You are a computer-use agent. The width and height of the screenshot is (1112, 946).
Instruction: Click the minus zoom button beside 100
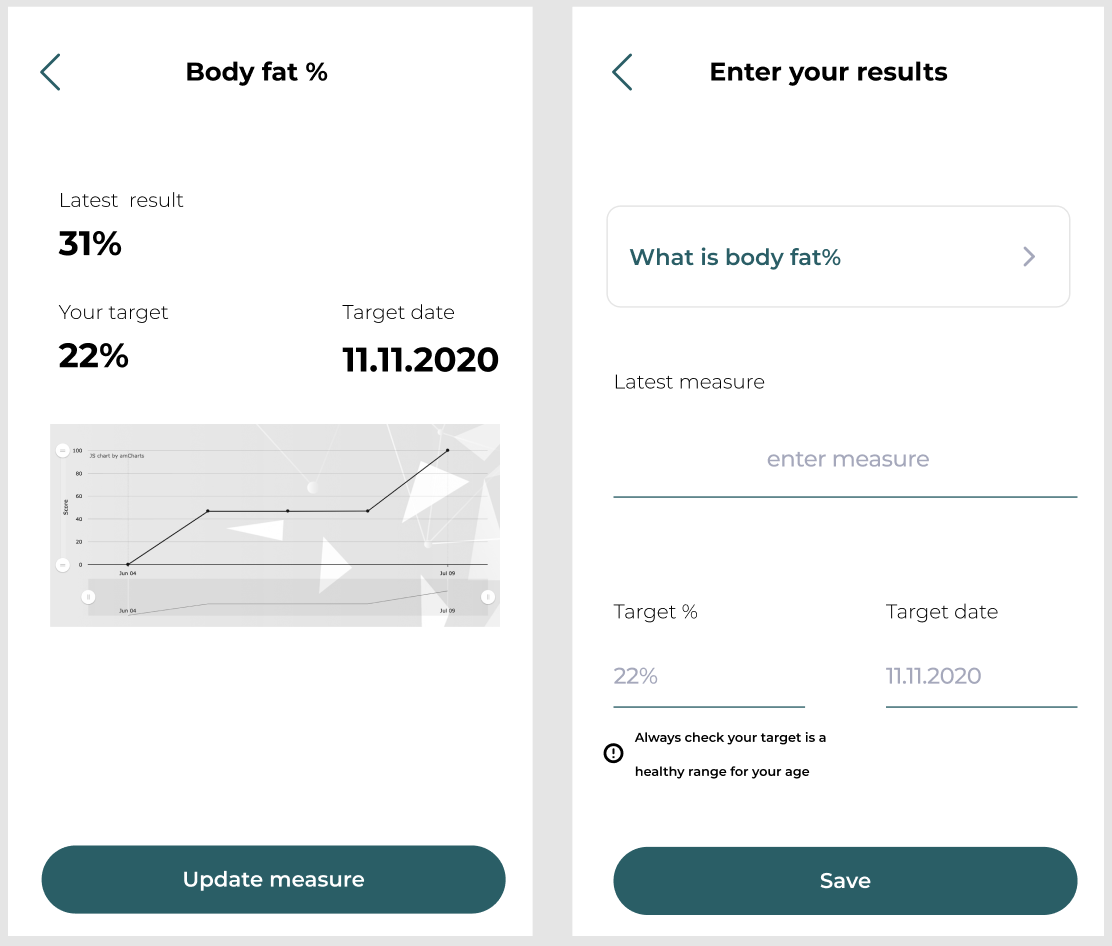coord(62,450)
